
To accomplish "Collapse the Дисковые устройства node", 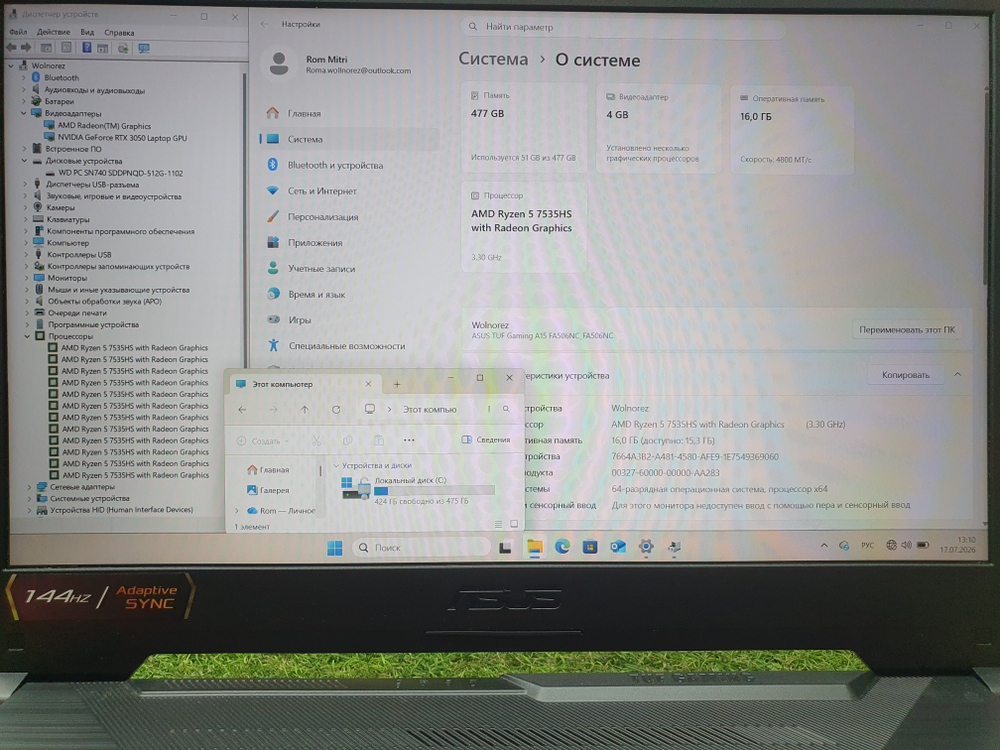I will point(24,161).
